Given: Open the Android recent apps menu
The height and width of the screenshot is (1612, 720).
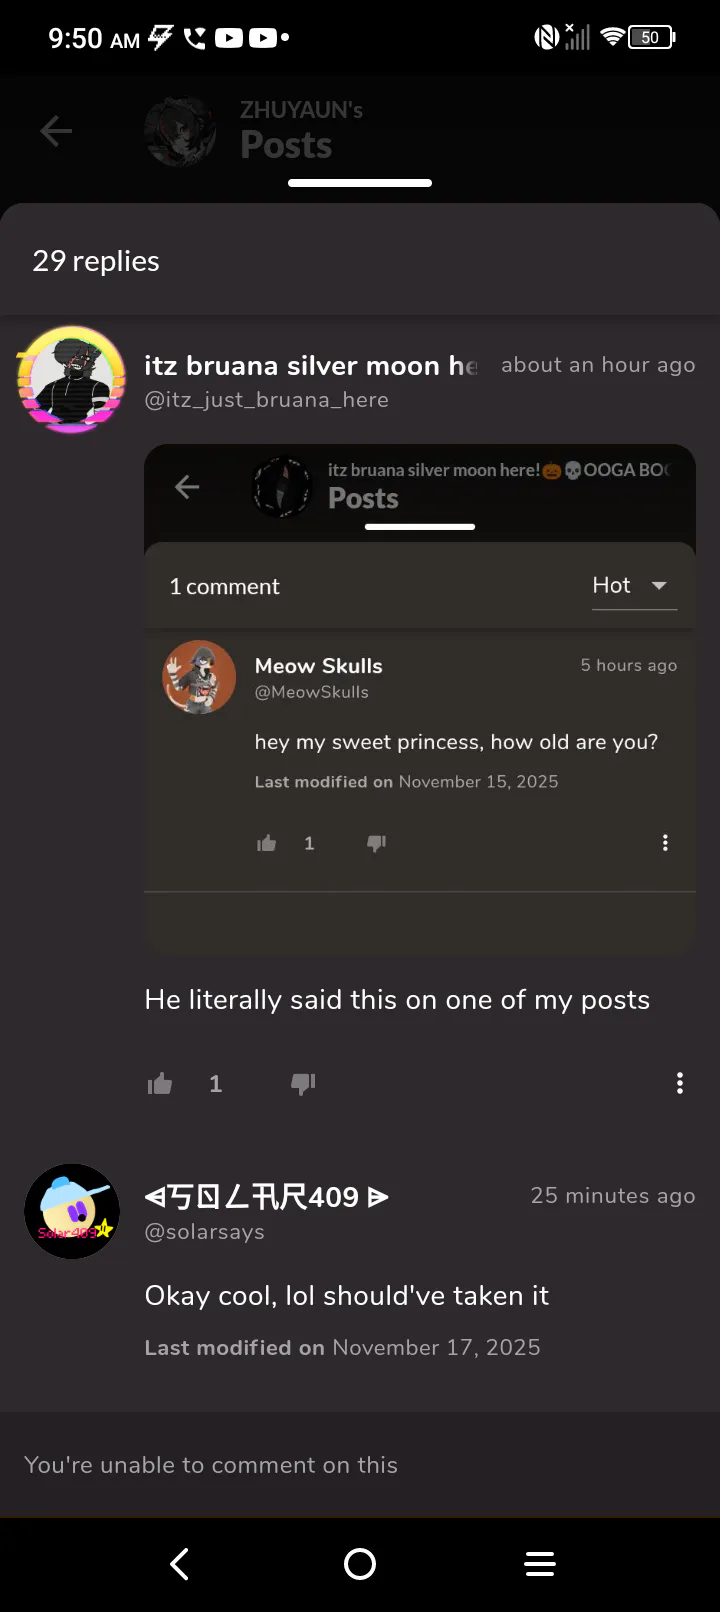Looking at the screenshot, I should (x=540, y=1564).
